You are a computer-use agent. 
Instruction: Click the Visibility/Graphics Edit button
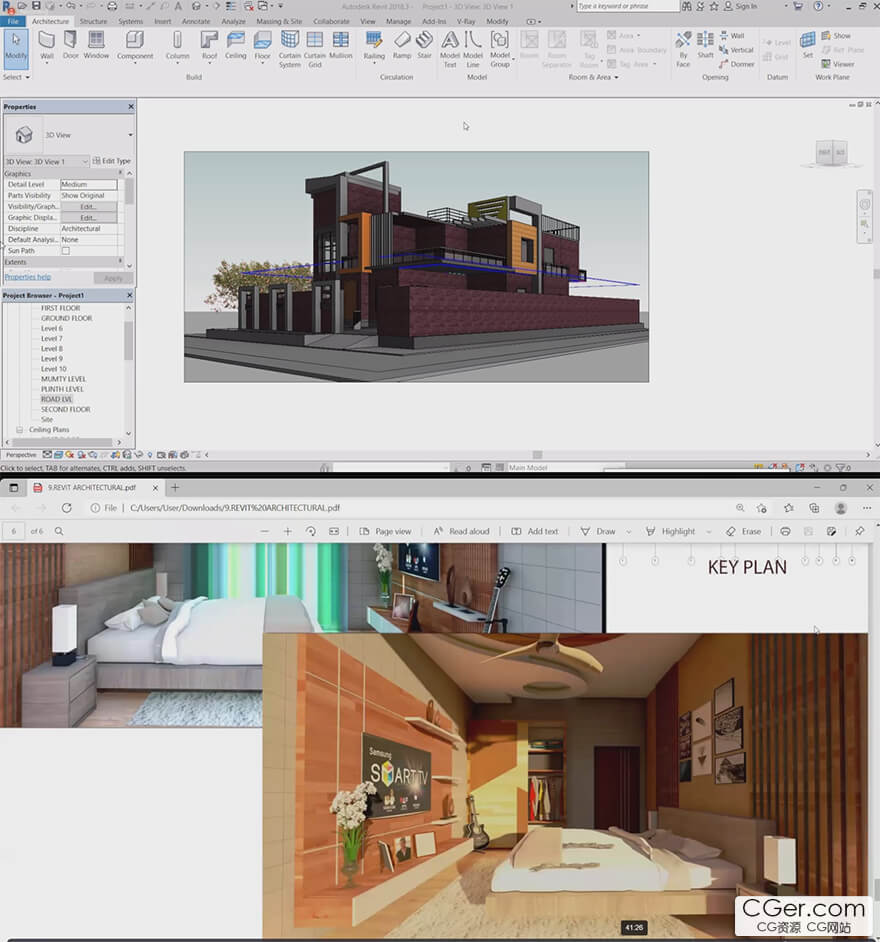tap(88, 207)
